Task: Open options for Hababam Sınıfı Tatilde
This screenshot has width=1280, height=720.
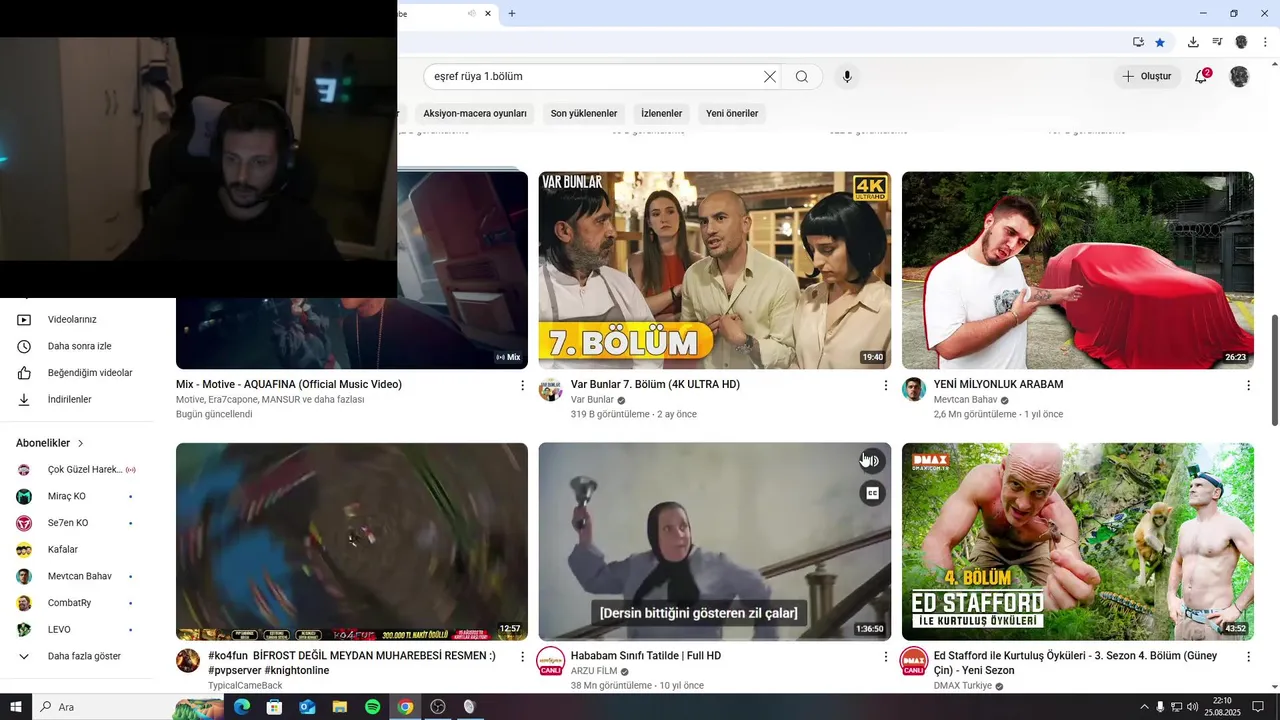Action: tap(885, 656)
